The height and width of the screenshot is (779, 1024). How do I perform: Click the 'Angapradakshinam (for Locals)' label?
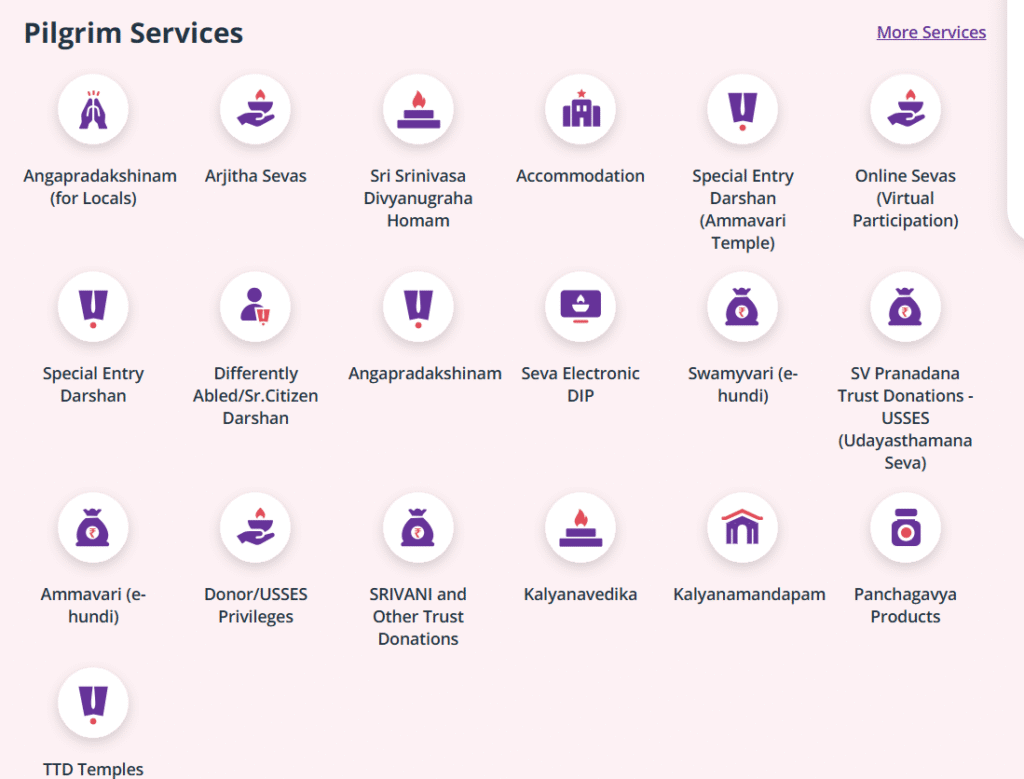pyautogui.click(x=100, y=187)
